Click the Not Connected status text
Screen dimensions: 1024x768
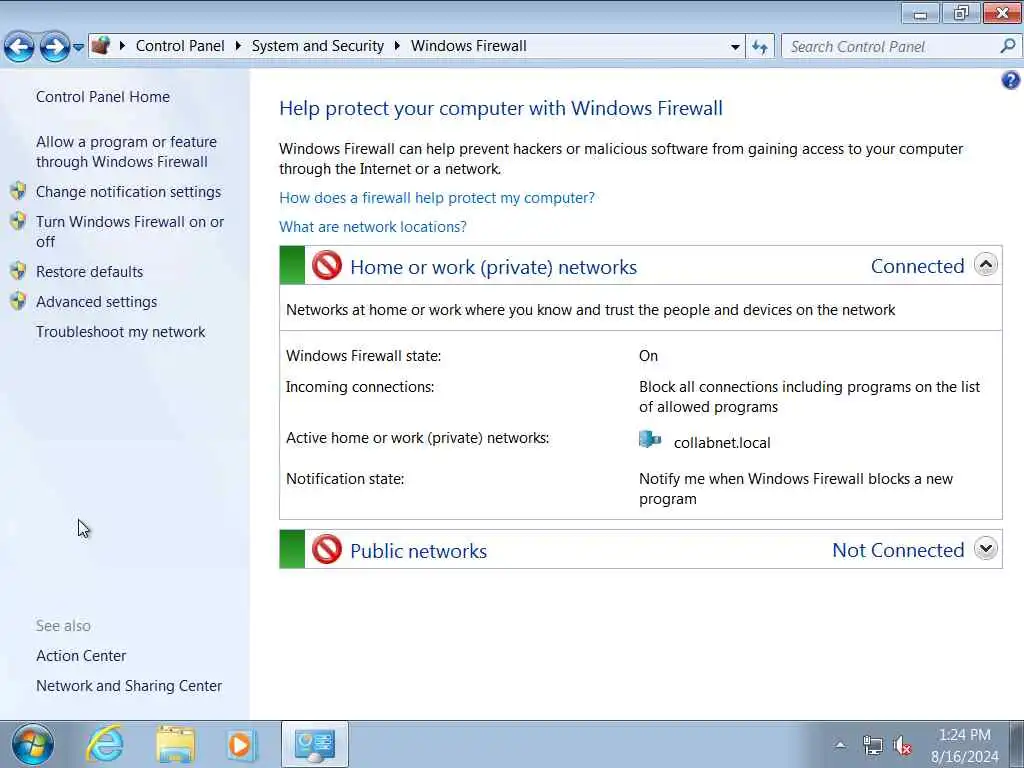[898, 550]
